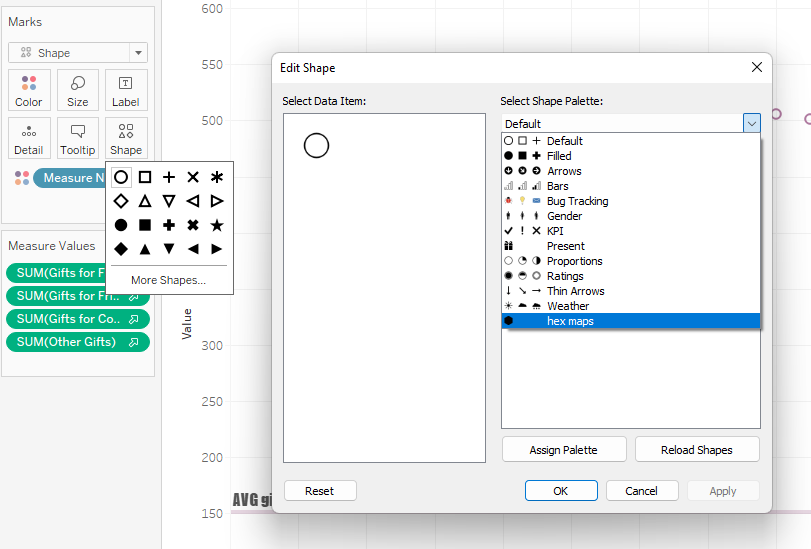The image size is (811, 549).
Task: Confirm with the OK button
Action: pyautogui.click(x=561, y=491)
